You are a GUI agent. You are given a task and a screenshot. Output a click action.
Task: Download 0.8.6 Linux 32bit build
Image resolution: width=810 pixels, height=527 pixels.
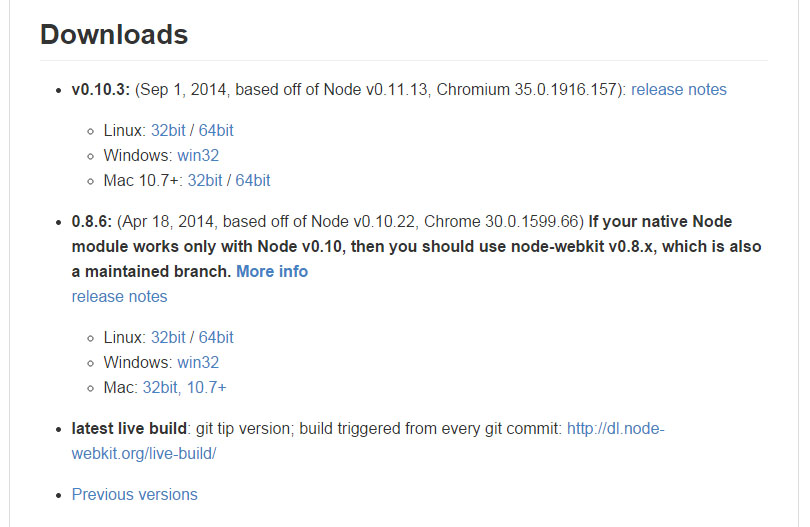pyautogui.click(x=169, y=337)
